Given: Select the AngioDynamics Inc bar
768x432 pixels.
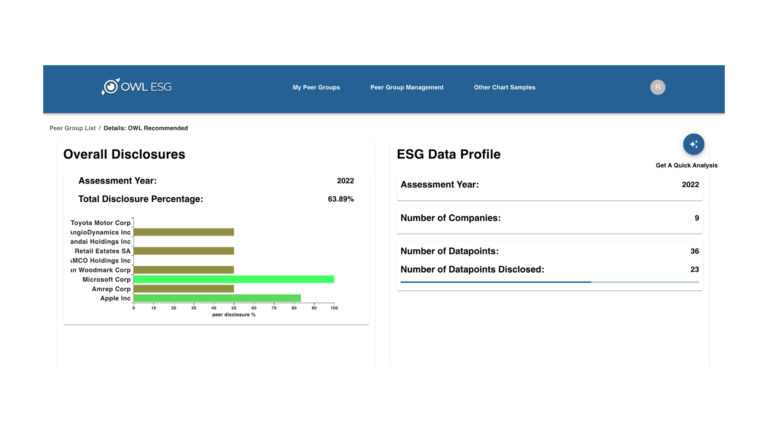Looking at the screenshot, I should (x=183, y=232).
